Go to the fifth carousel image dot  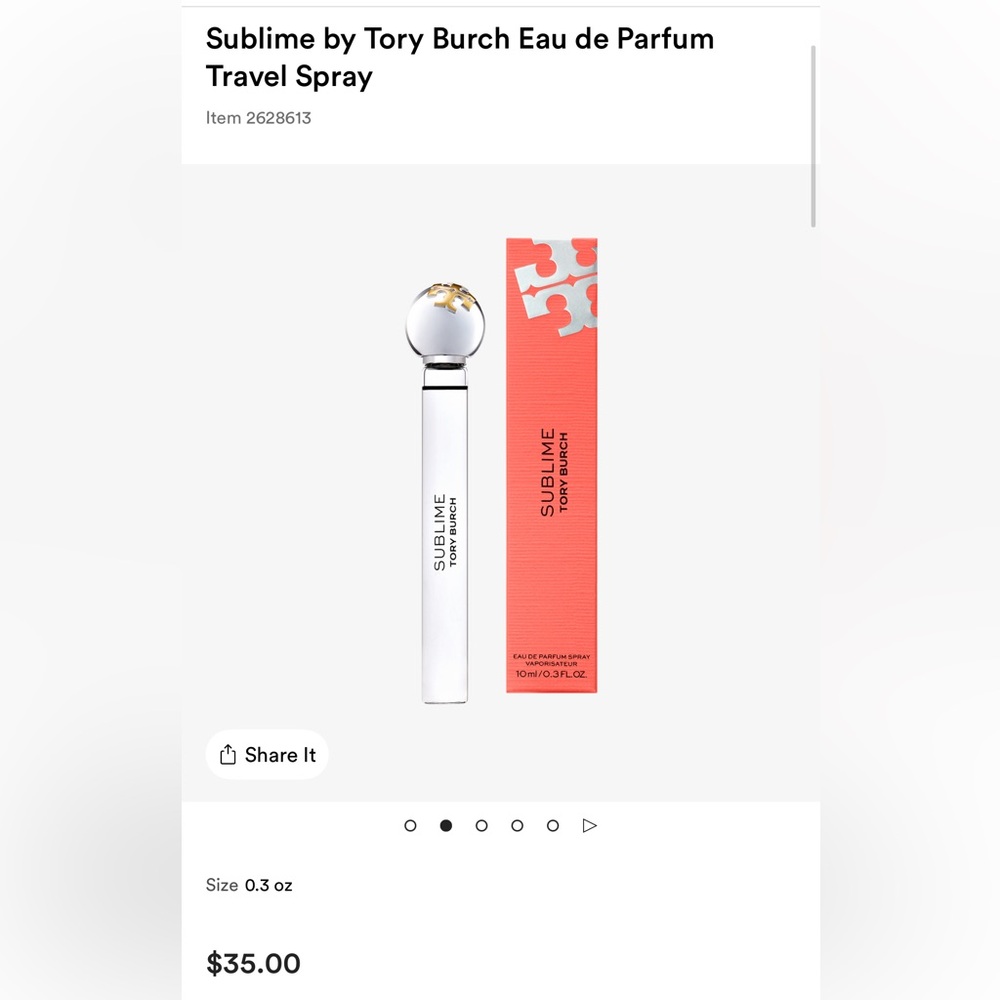tap(553, 825)
